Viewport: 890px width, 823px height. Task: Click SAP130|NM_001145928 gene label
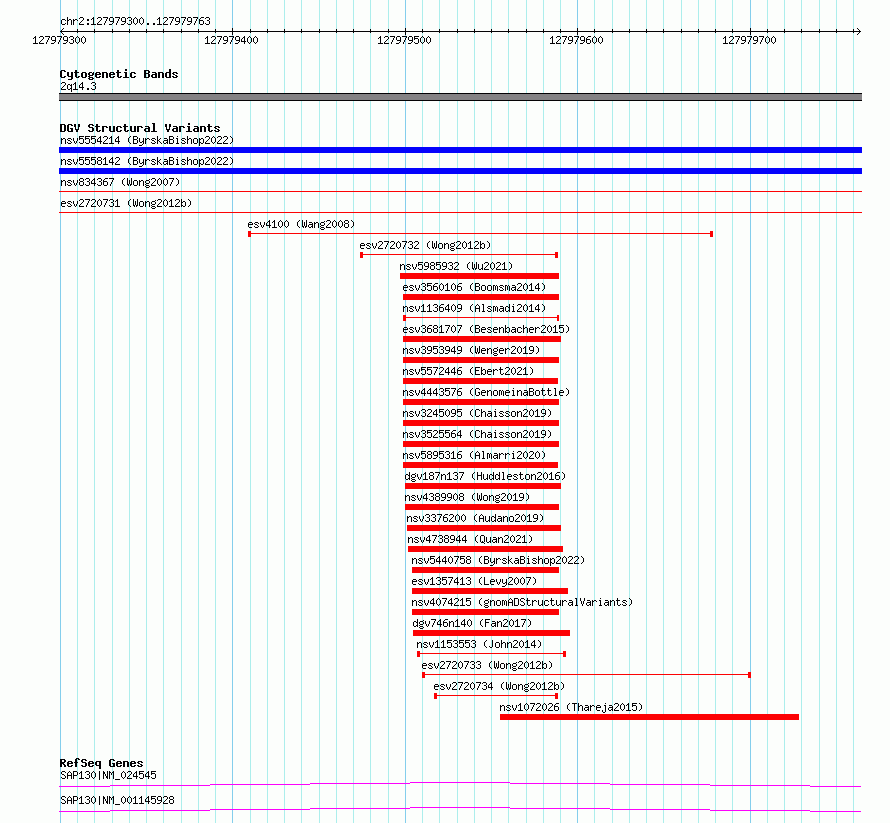tap(117, 800)
